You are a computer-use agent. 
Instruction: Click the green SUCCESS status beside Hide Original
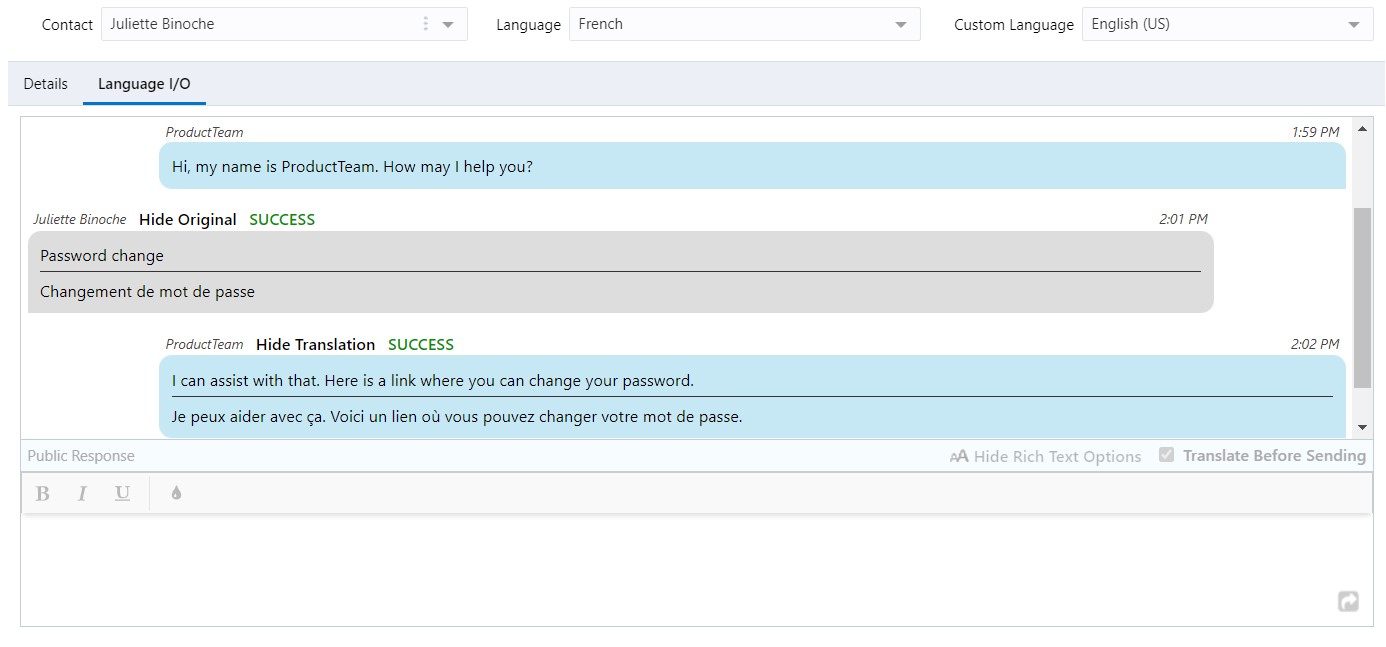[282, 220]
